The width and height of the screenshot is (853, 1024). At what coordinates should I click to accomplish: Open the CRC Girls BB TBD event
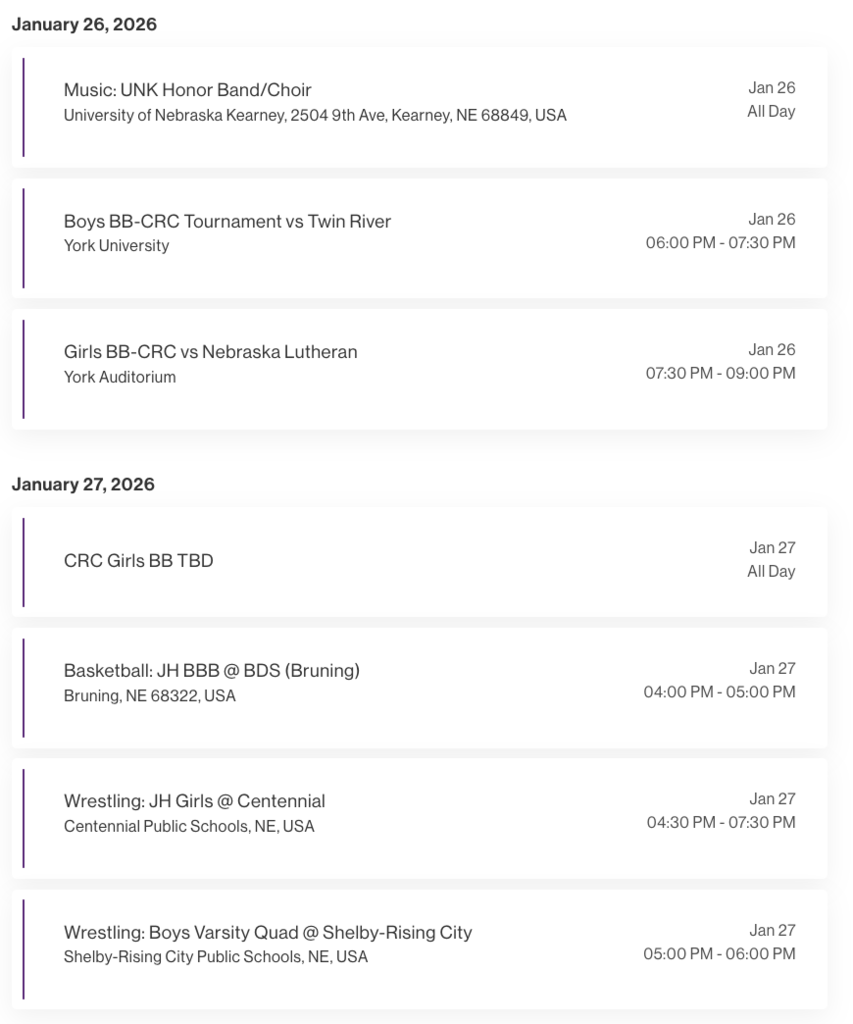point(138,561)
